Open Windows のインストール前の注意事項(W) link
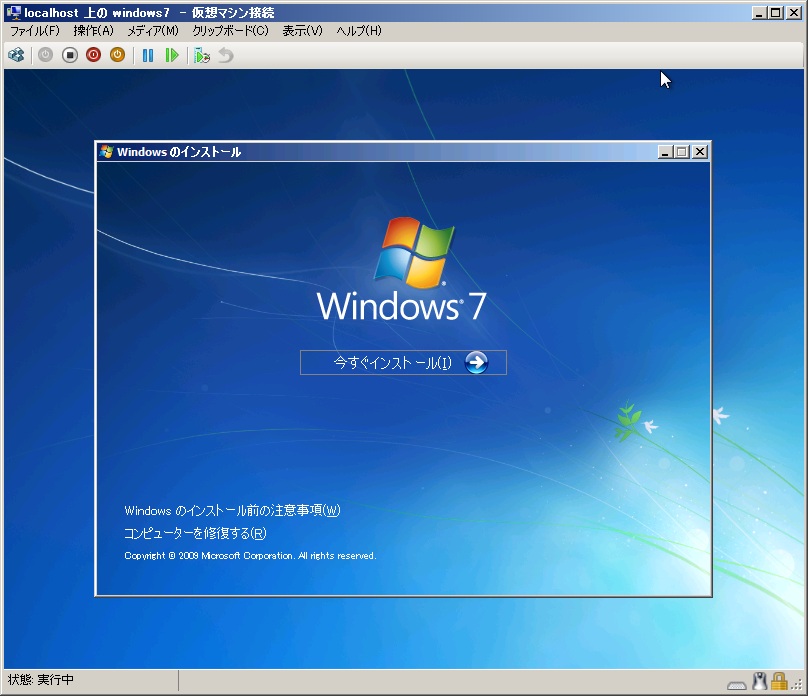The height and width of the screenshot is (696, 808). point(232,511)
